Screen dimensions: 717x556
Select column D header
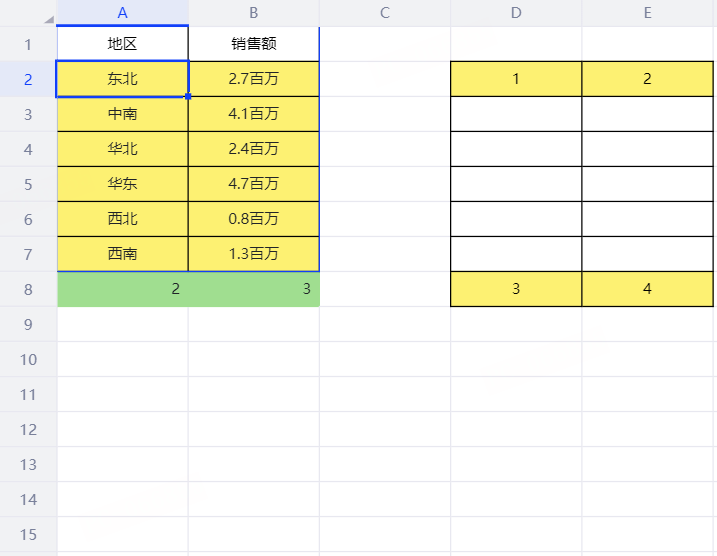click(x=516, y=13)
